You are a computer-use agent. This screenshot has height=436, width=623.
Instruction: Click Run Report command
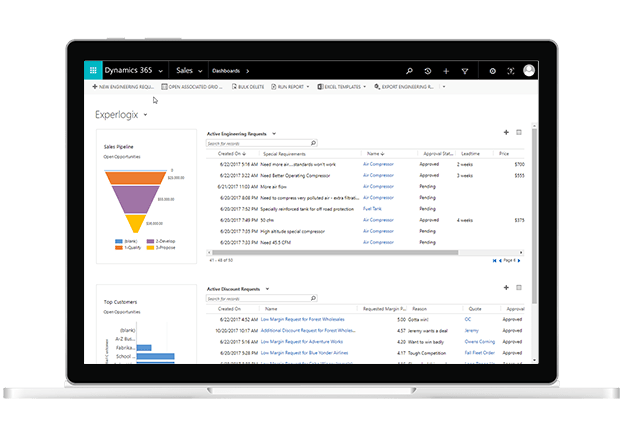click(x=290, y=87)
